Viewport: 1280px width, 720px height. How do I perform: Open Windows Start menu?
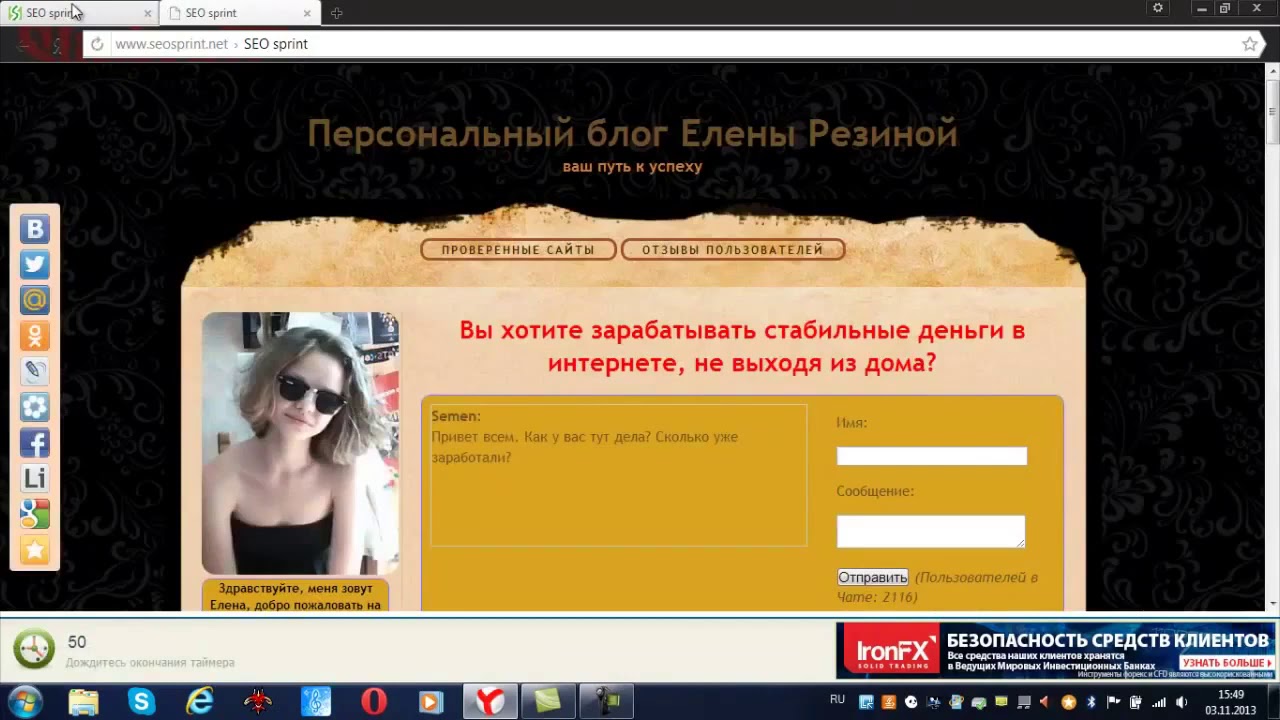[x=25, y=701]
